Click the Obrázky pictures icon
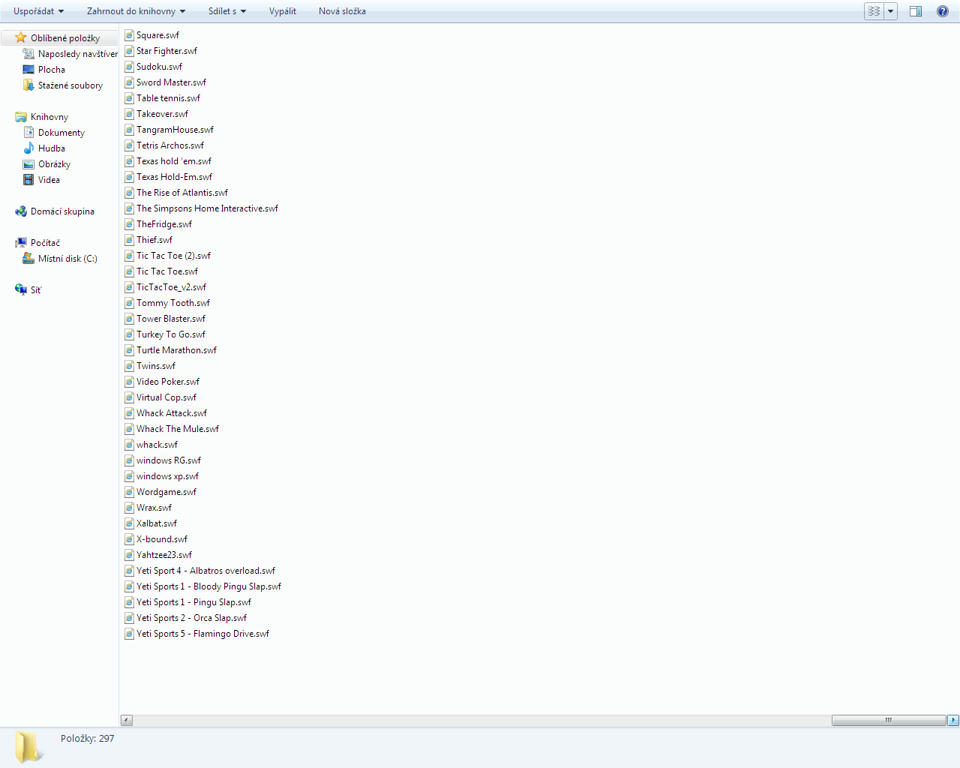The image size is (960, 768). pos(28,164)
